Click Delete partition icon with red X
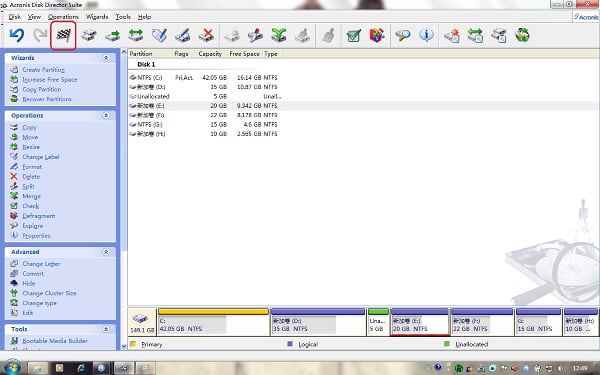This screenshot has height=375, width=600. 206,36
